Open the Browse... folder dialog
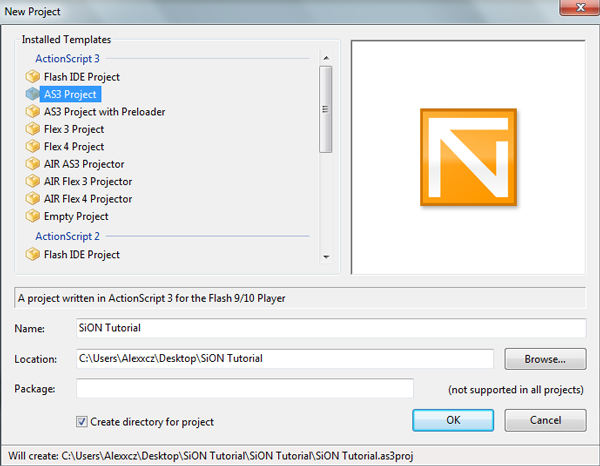Viewport: 600px width, 466px height. (545, 359)
